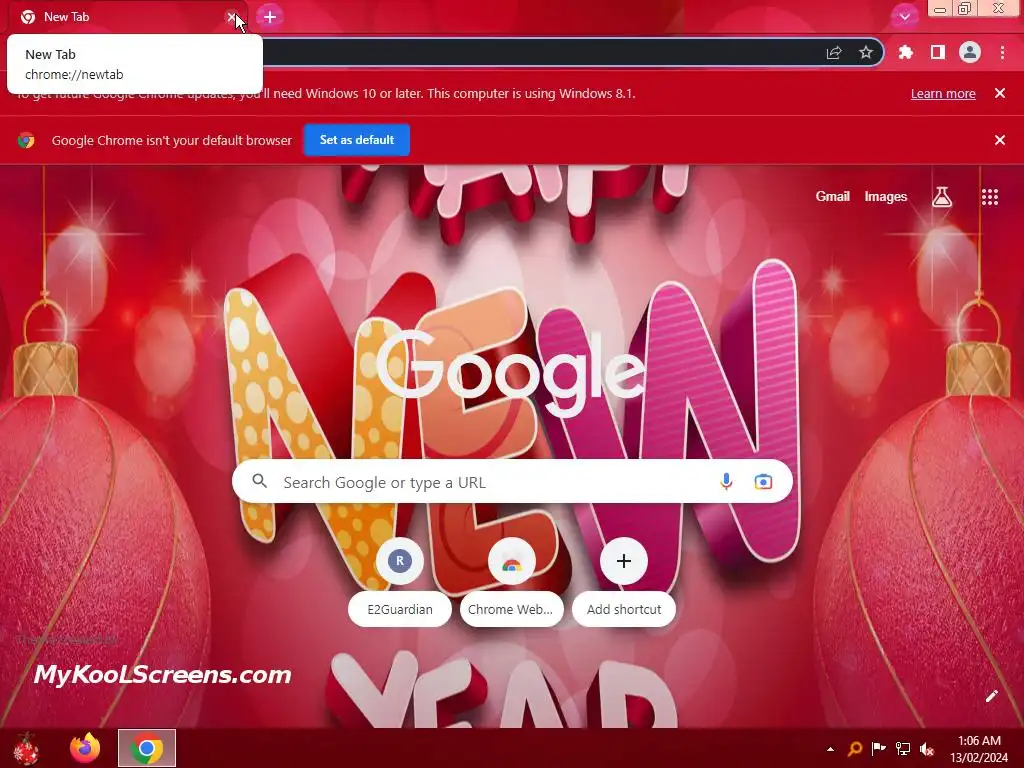Open the E2Guardian shortcut

tap(400, 583)
